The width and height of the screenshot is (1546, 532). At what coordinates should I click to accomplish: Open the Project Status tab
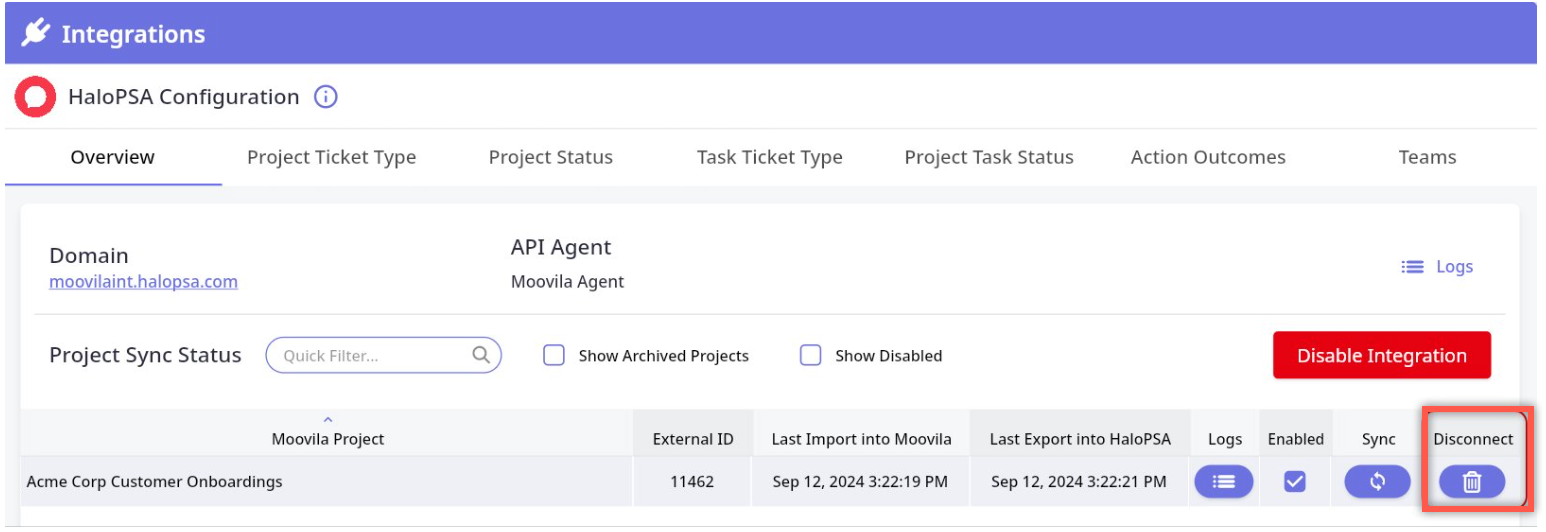[550, 157]
